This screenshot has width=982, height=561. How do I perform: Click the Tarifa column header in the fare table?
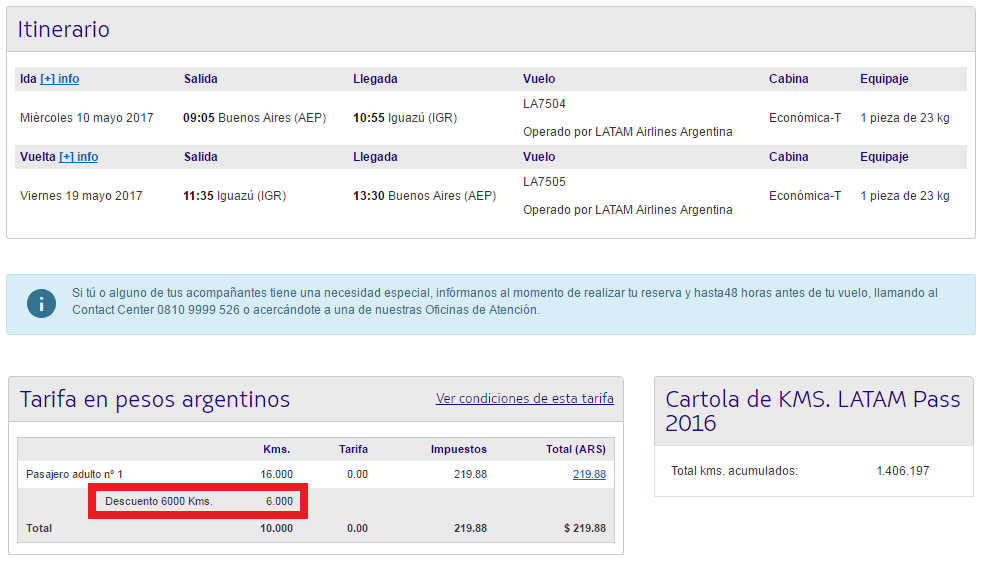tap(353, 450)
